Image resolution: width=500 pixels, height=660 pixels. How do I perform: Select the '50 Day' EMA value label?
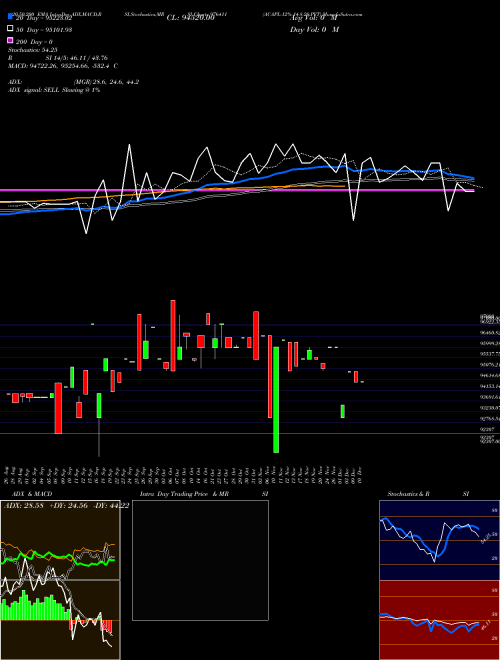[44, 30]
